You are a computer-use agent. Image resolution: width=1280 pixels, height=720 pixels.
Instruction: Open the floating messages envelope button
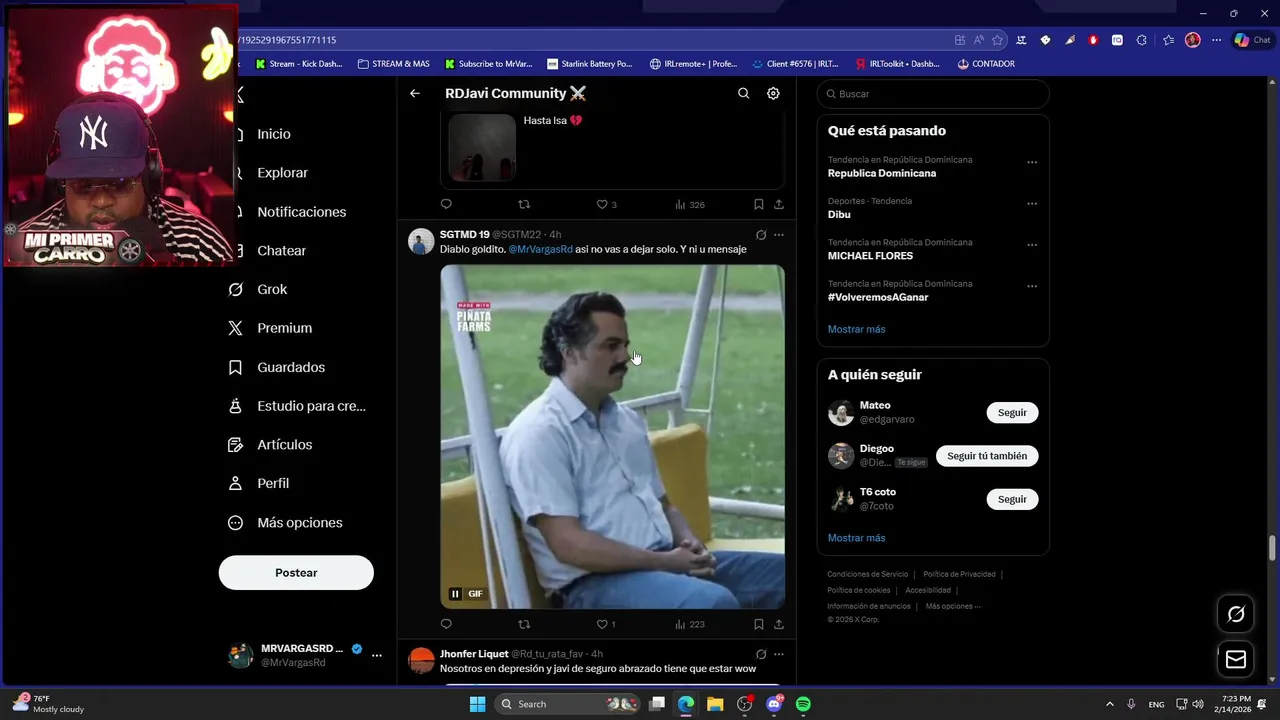click(x=1236, y=660)
